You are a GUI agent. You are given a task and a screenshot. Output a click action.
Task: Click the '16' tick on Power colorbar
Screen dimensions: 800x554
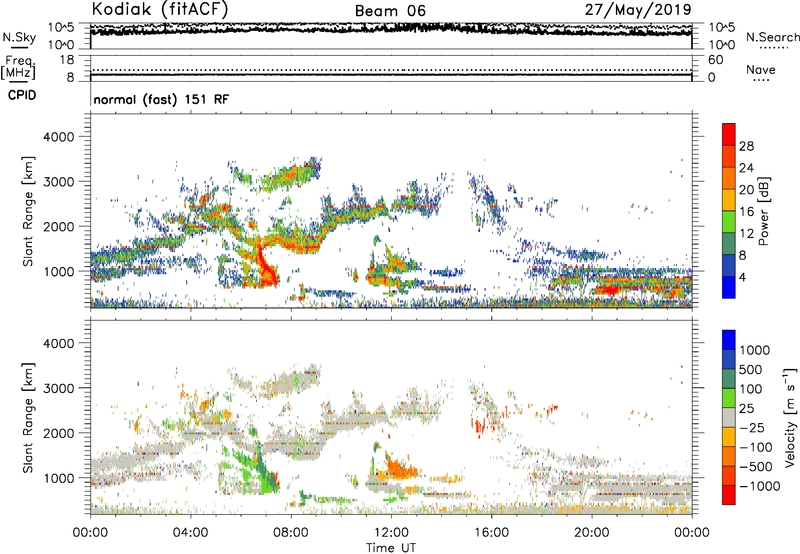tap(746, 211)
